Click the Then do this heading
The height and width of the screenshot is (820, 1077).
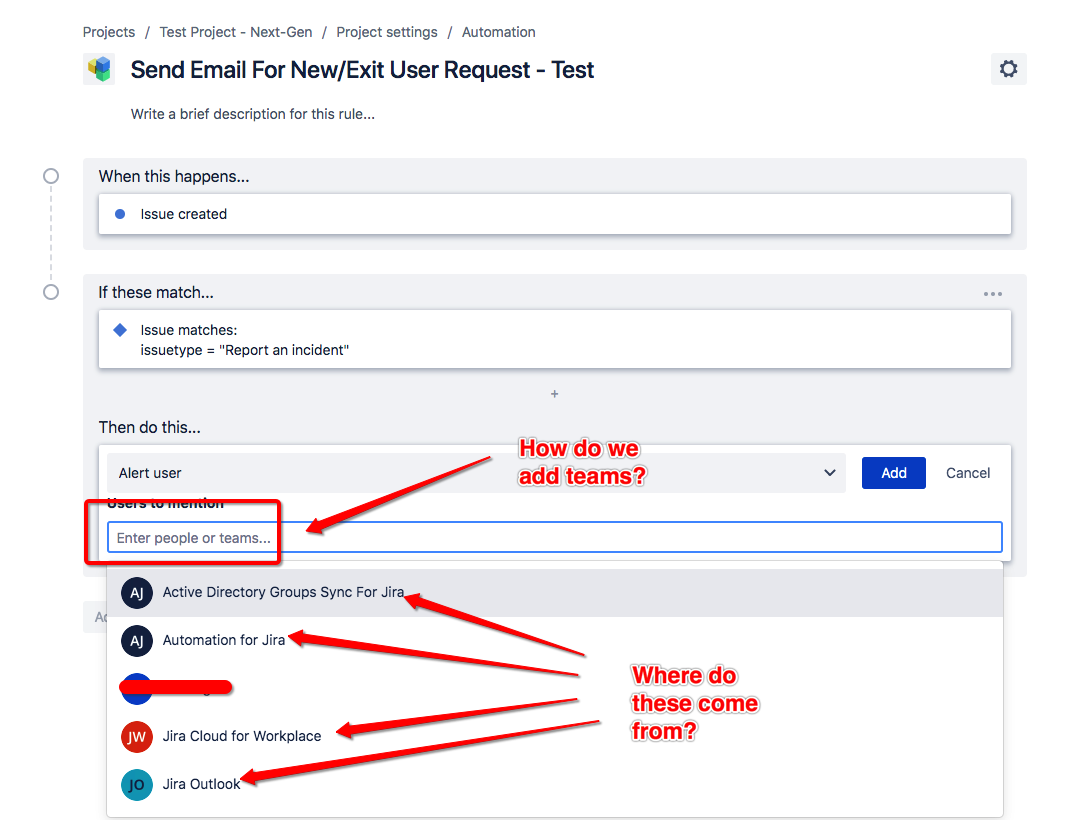coord(150,427)
